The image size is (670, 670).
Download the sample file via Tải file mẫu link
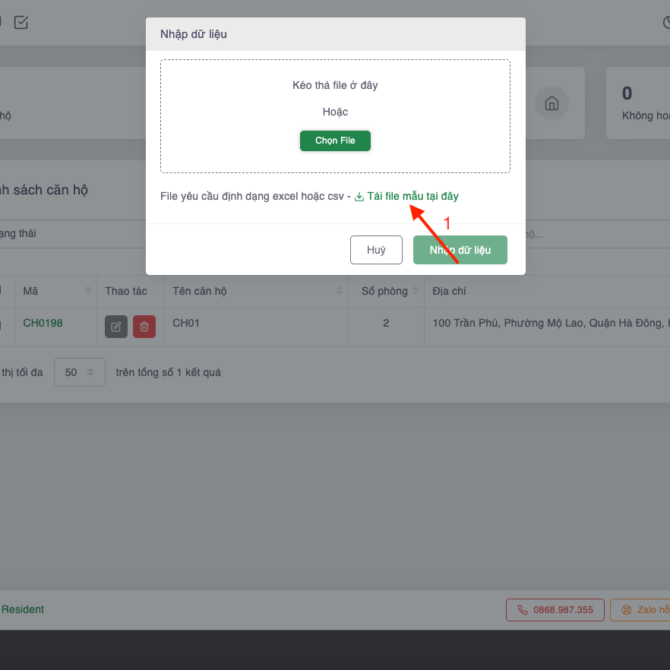pyautogui.click(x=412, y=197)
